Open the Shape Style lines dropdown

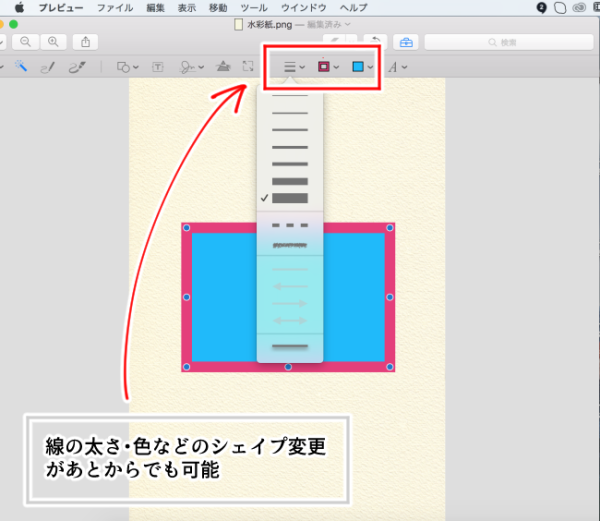[x=294, y=67]
